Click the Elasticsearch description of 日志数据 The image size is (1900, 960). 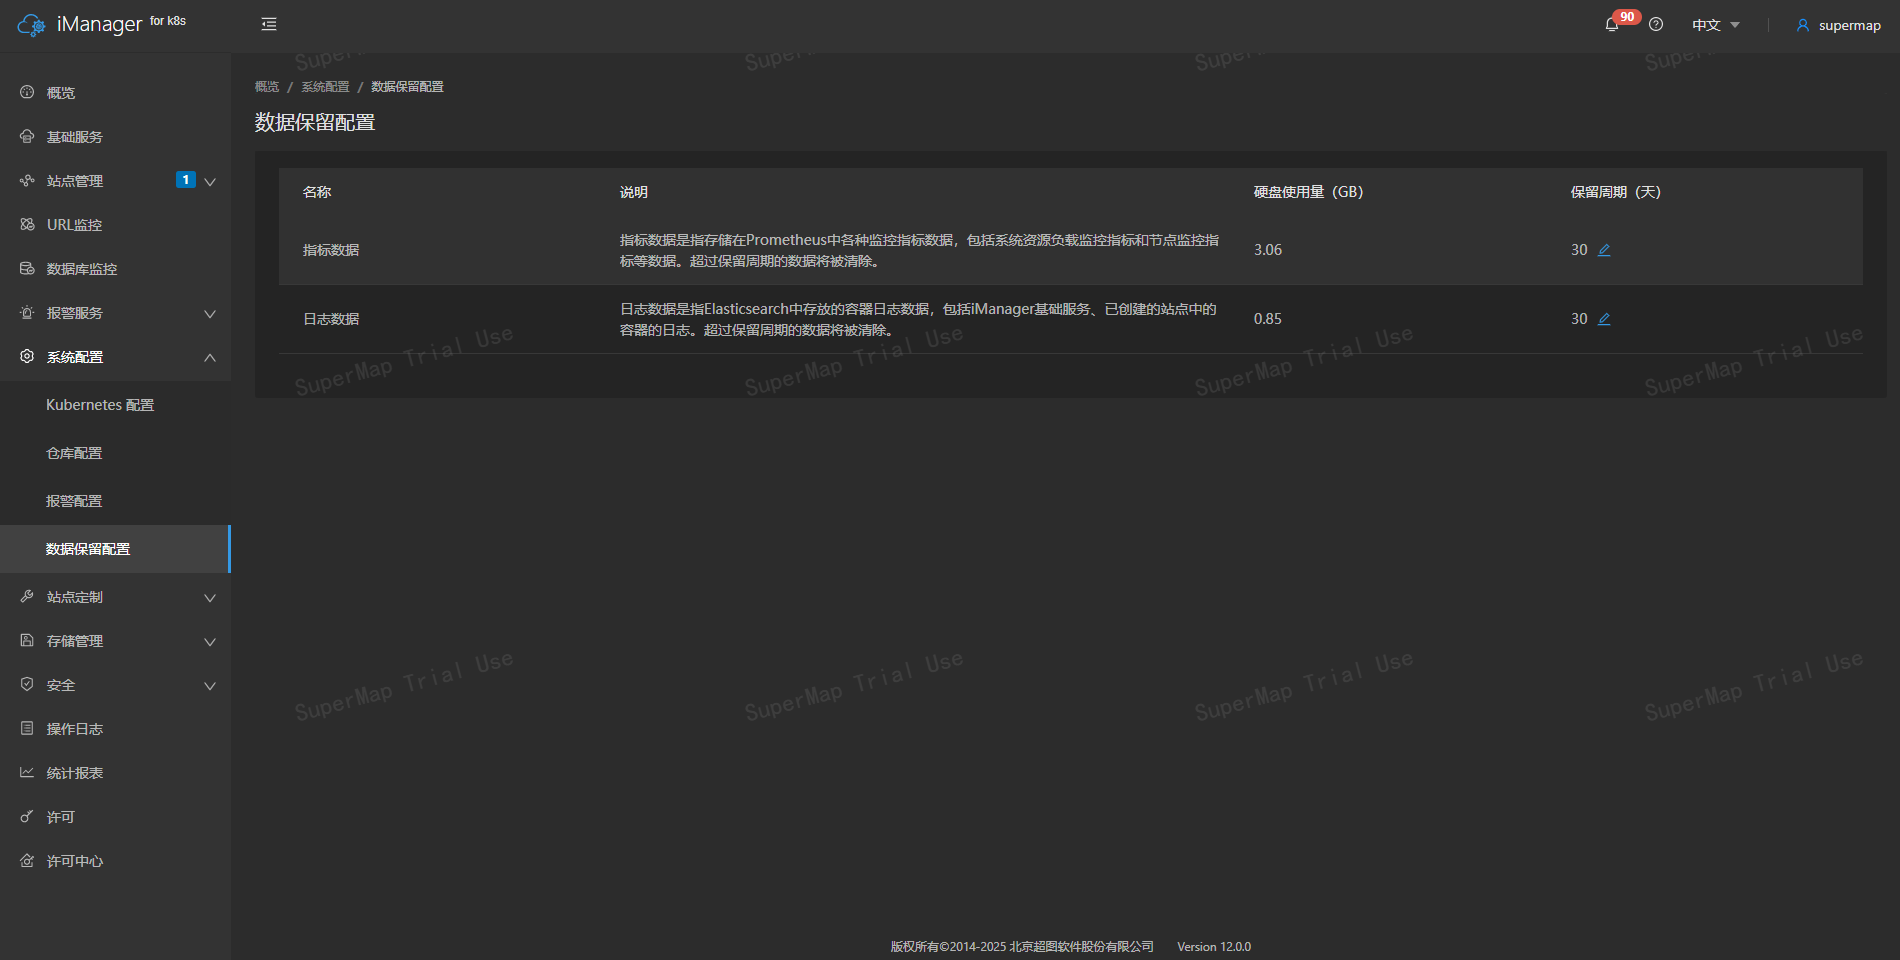tap(919, 319)
